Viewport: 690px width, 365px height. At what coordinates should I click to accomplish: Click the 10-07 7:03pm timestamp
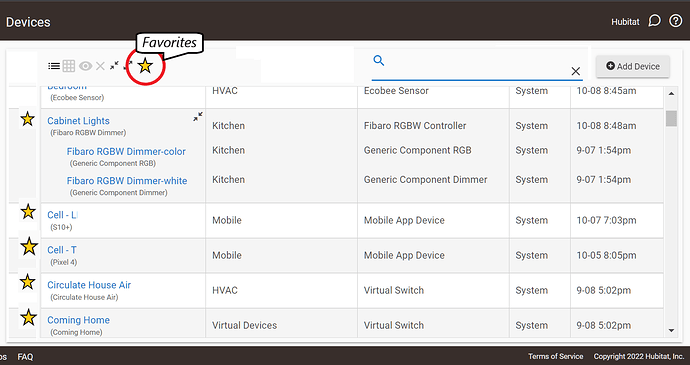[606, 220]
